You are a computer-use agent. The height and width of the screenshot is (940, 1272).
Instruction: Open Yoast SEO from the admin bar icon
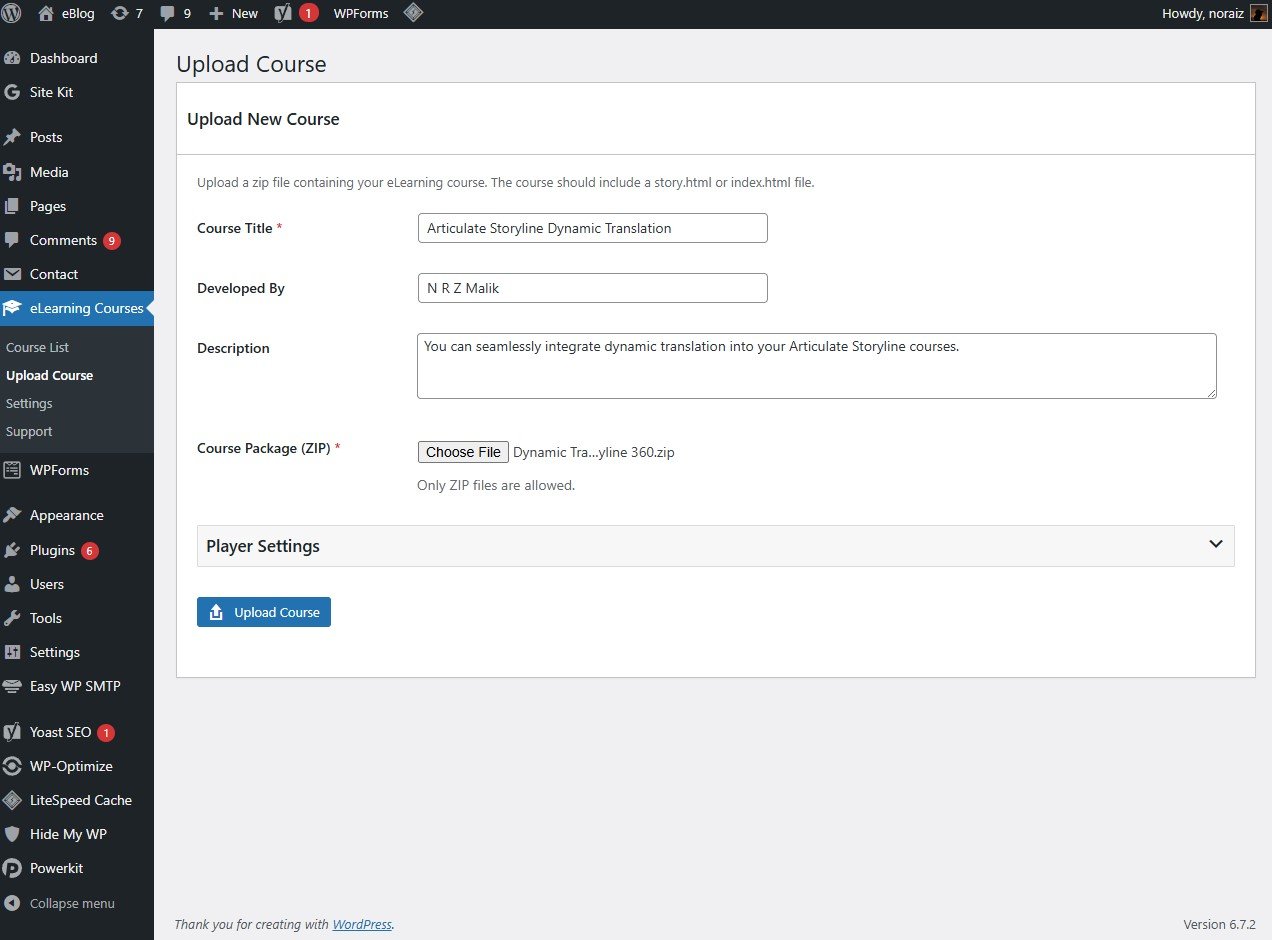pyautogui.click(x=283, y=13)
